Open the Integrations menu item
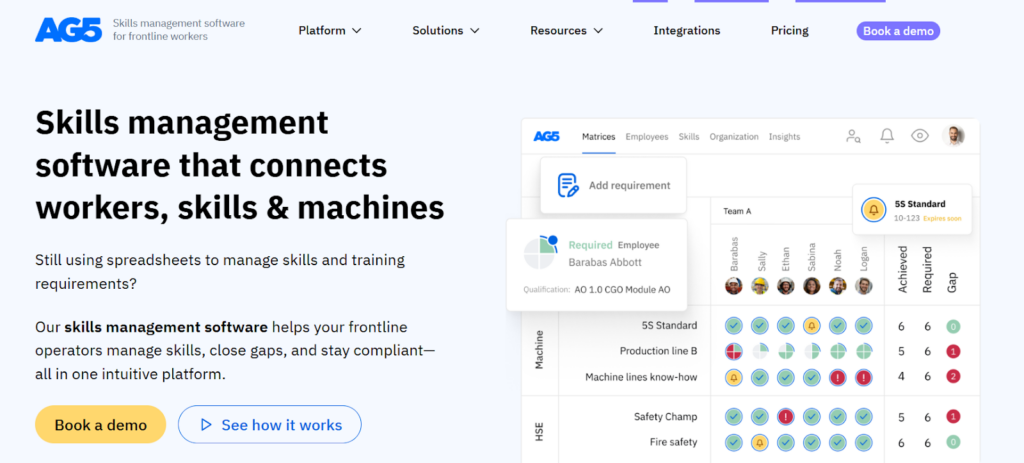 686,31
